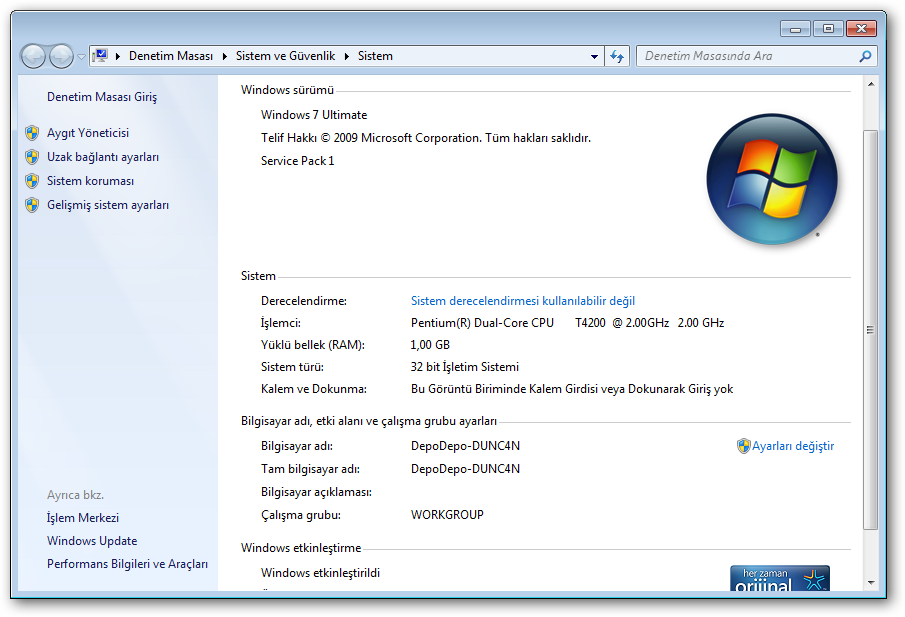
Task: Minimize the Sistem window
Action: [795, 28]
